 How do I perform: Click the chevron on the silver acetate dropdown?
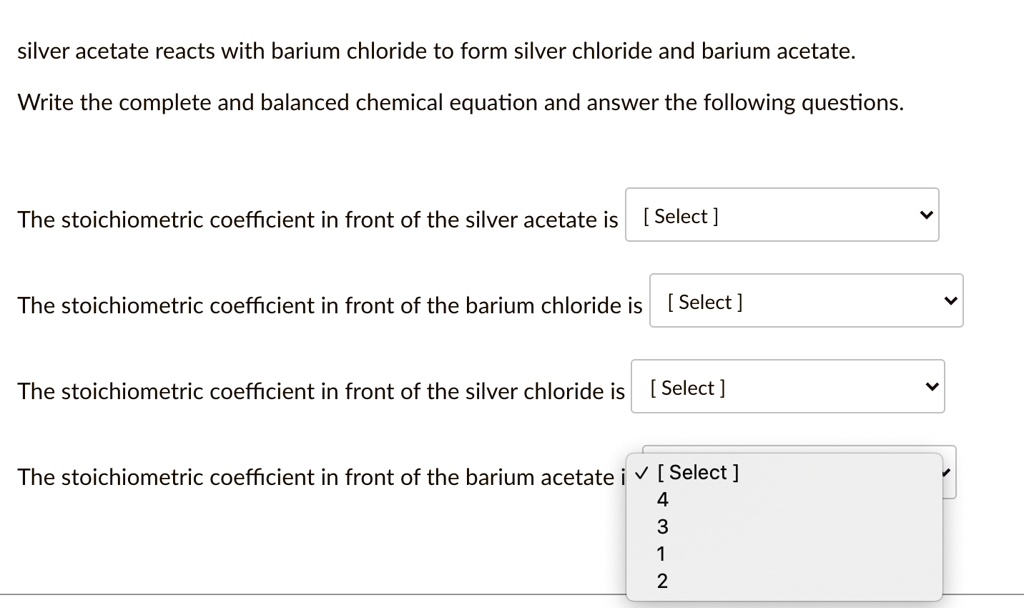(x=925, y=214)
